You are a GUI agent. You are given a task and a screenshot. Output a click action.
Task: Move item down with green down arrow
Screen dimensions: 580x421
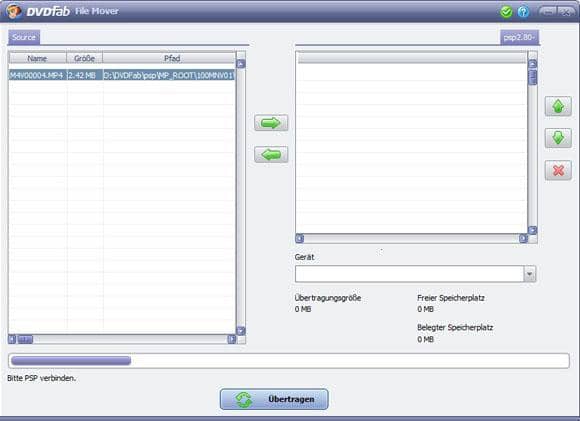[558, 138]
